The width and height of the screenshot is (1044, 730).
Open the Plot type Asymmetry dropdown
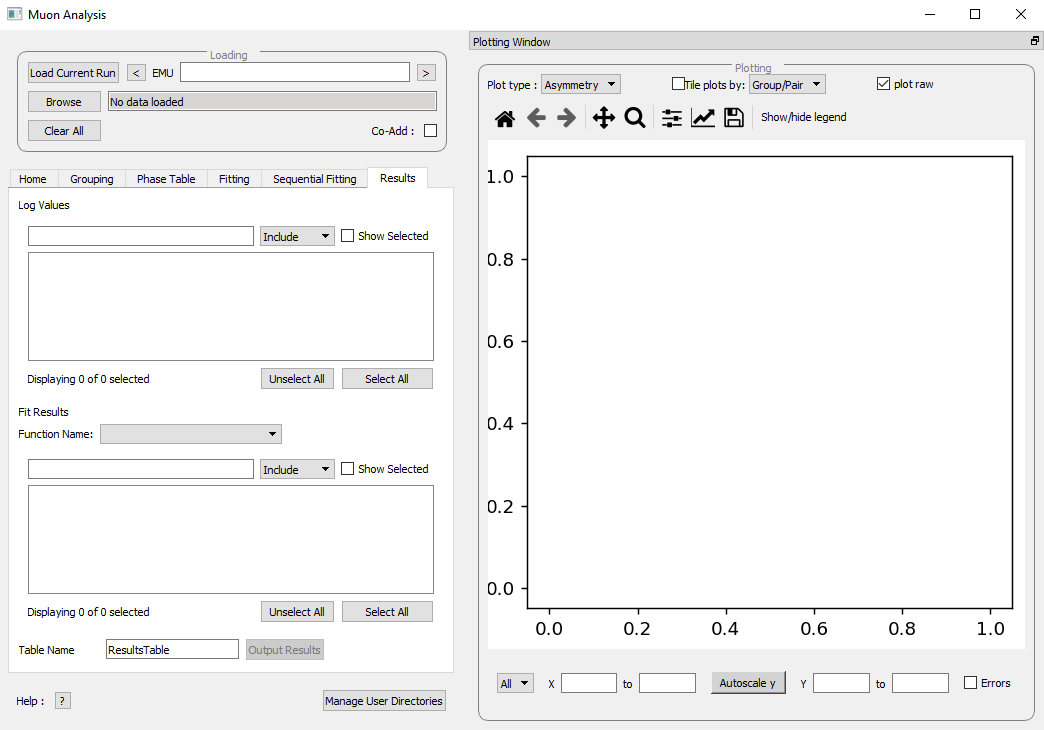(x=580, y=85)
